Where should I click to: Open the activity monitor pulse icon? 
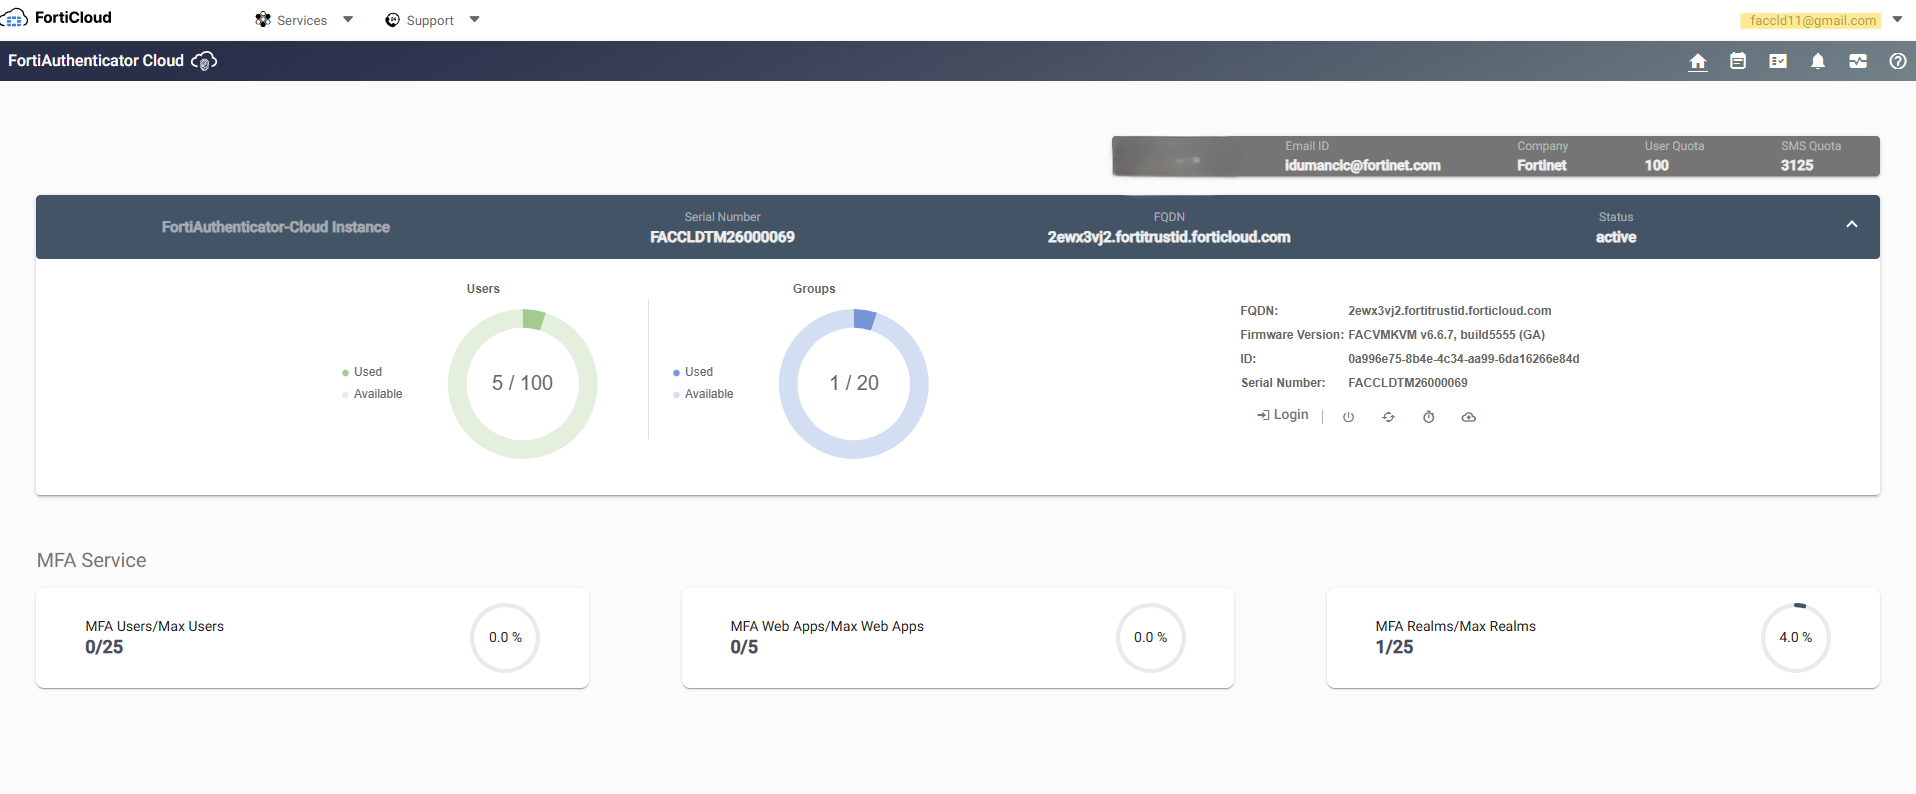(x=1858, y=61)
